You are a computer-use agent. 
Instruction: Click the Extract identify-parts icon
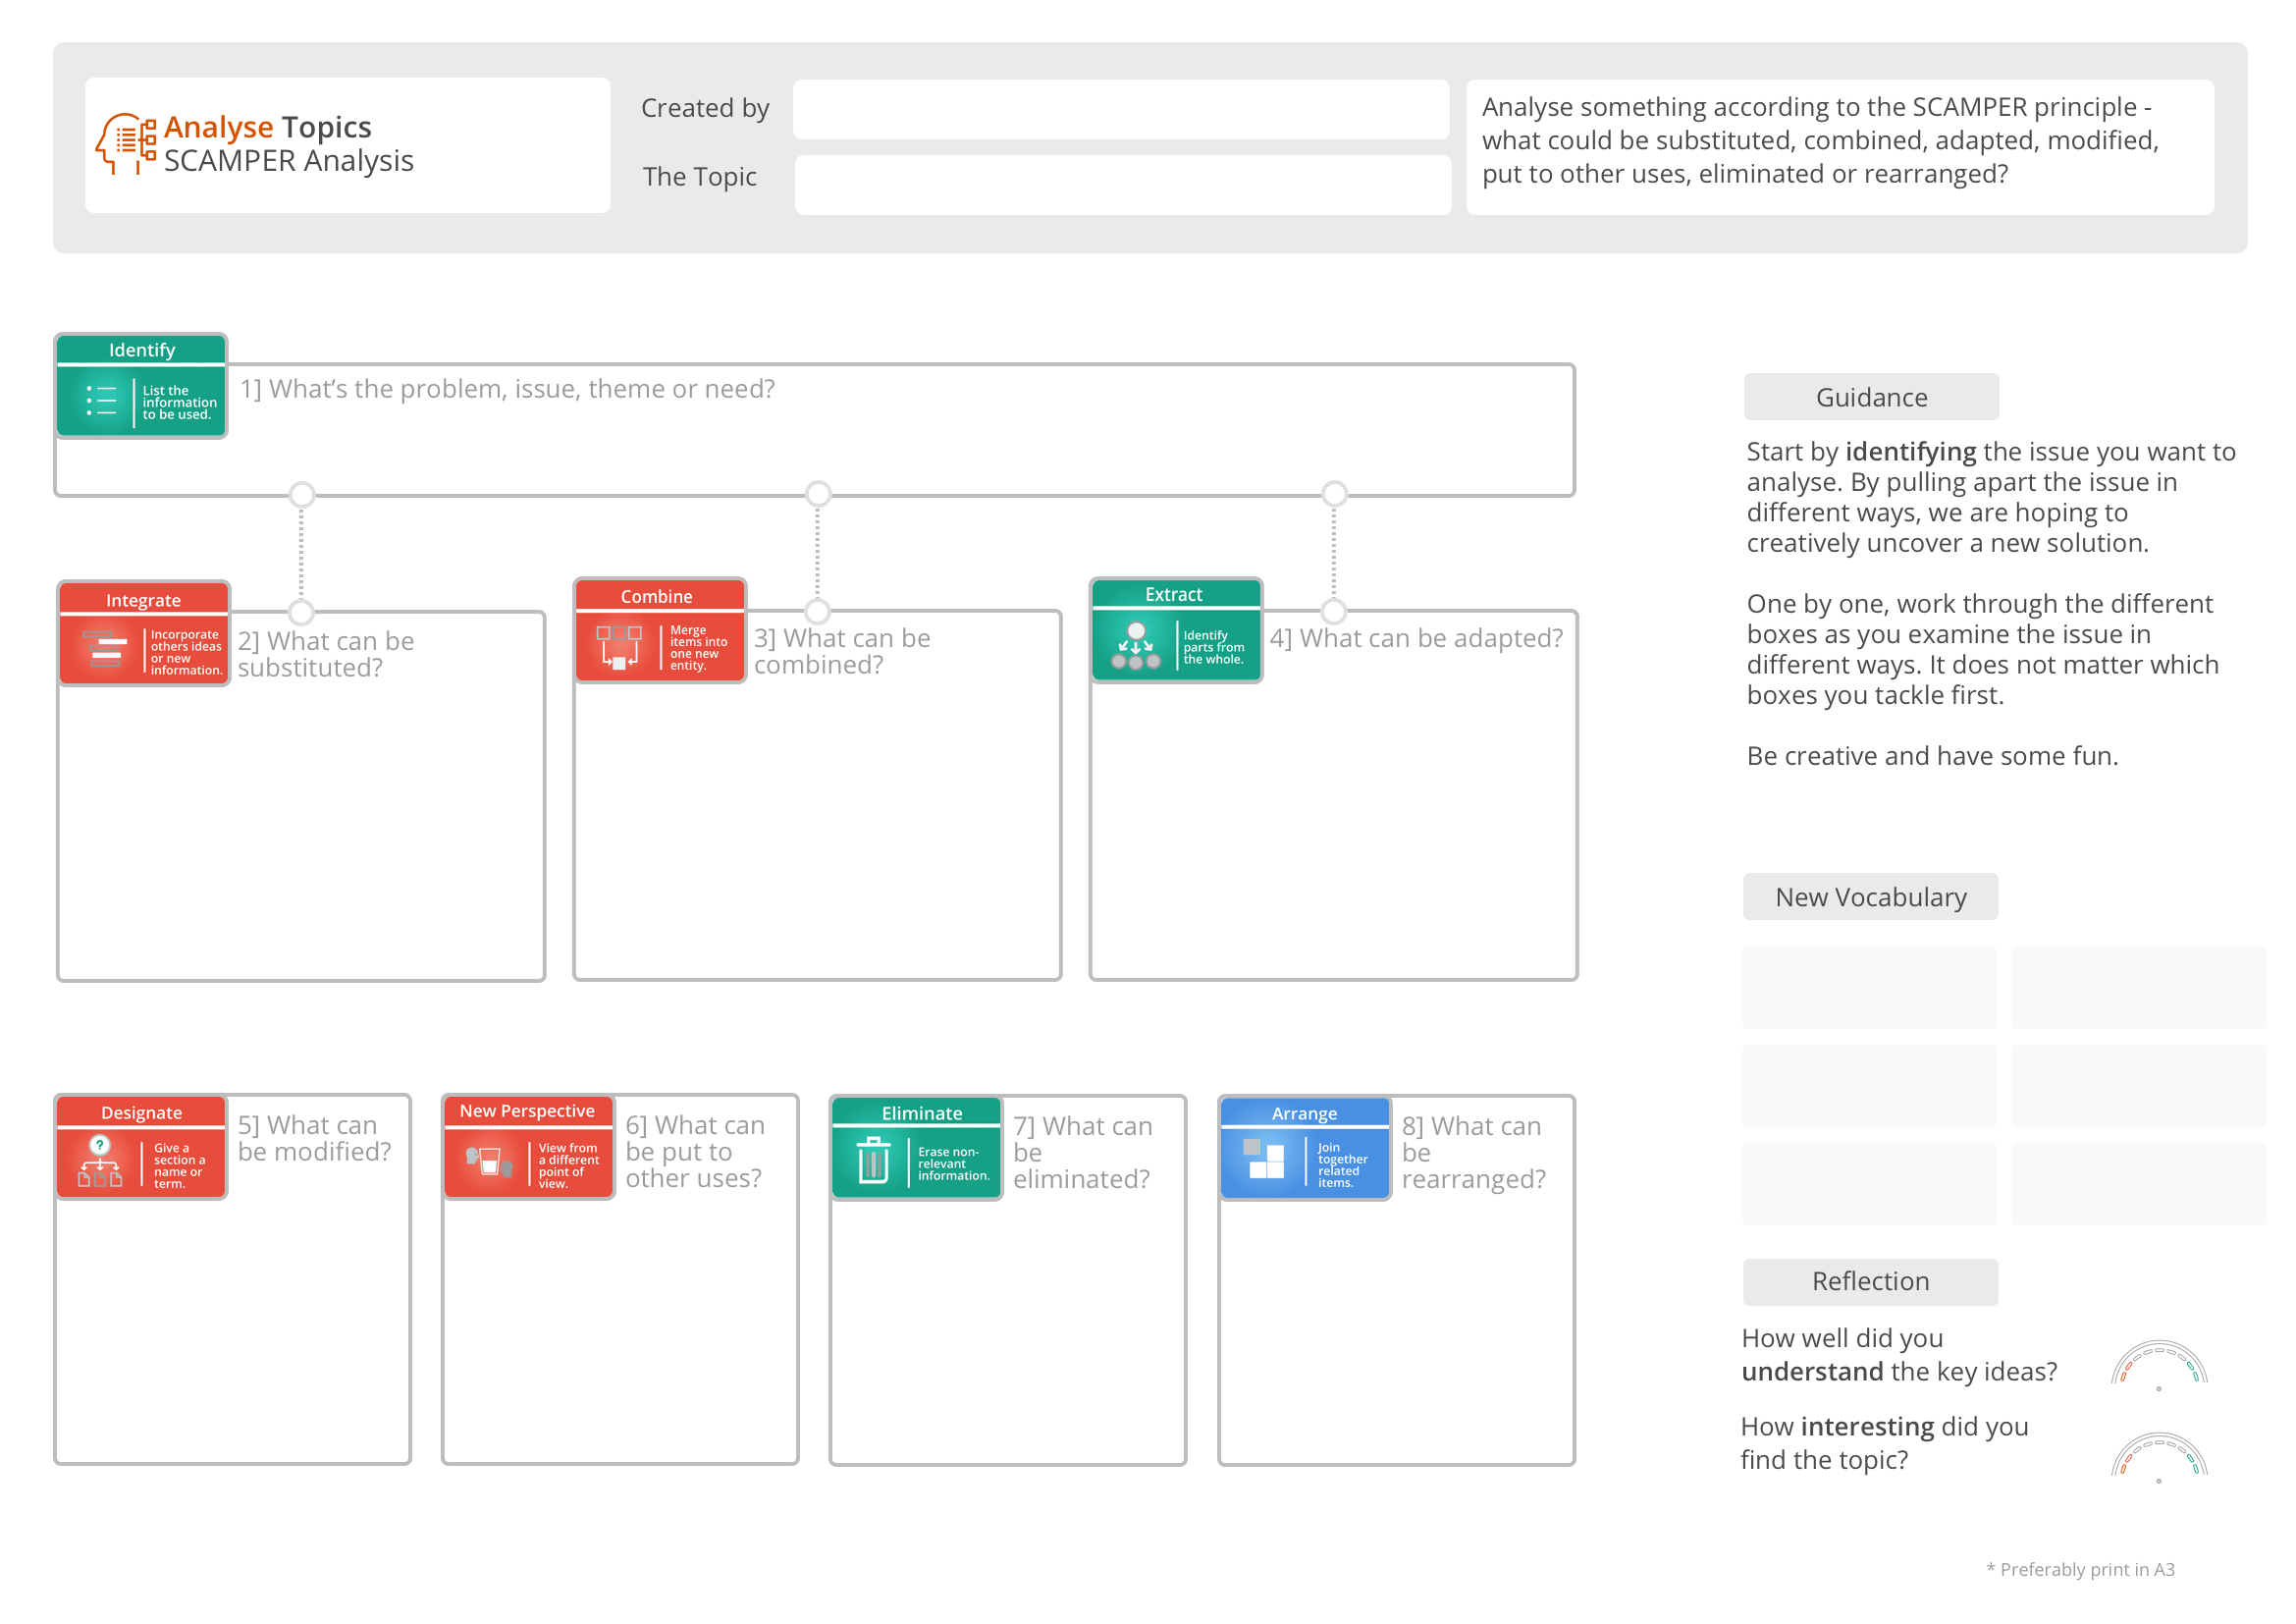coord(1136,645)
